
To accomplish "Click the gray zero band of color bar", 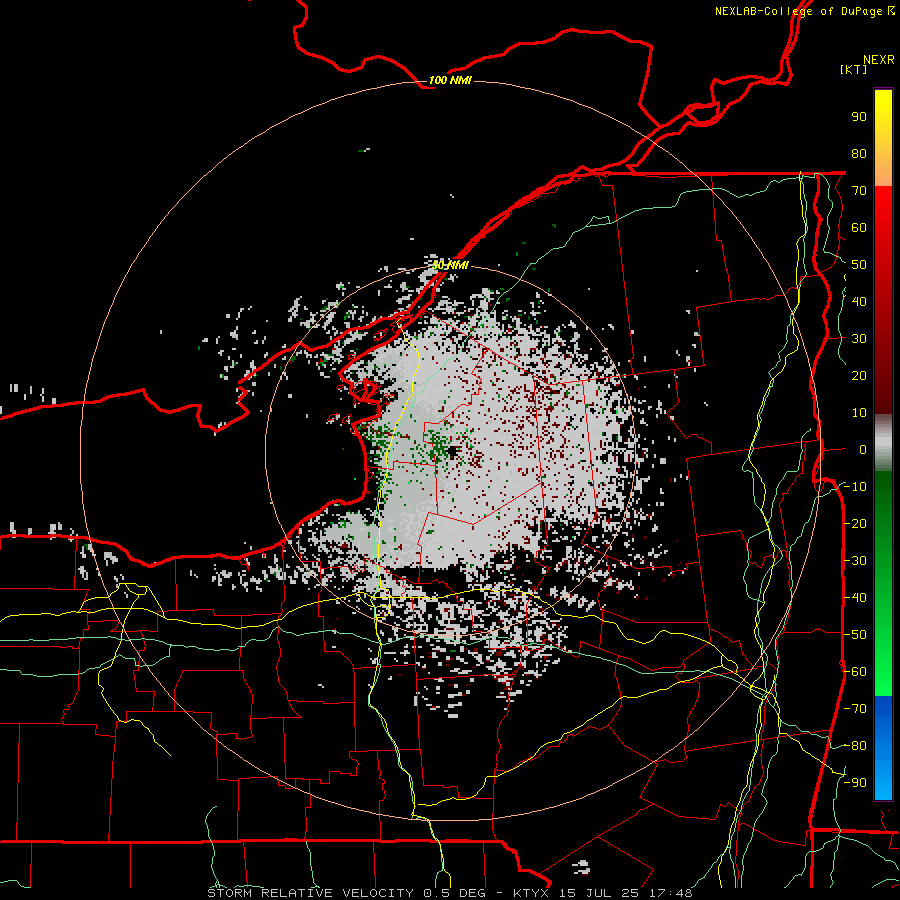I will 883,443.
